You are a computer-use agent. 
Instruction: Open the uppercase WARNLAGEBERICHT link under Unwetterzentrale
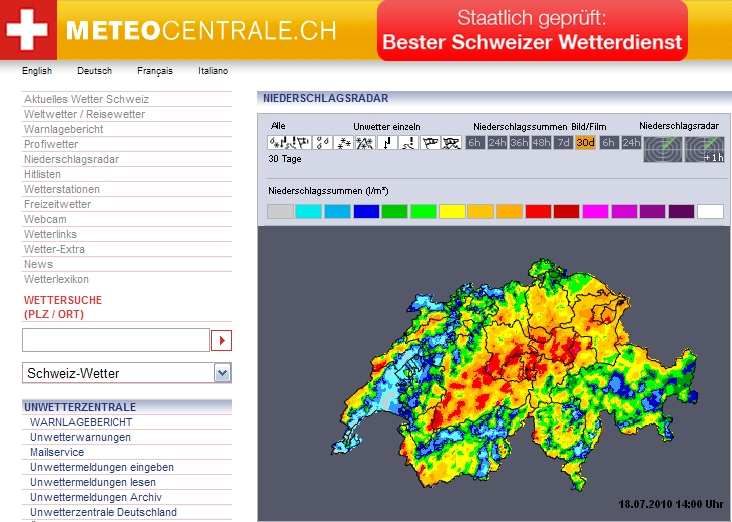81,422
